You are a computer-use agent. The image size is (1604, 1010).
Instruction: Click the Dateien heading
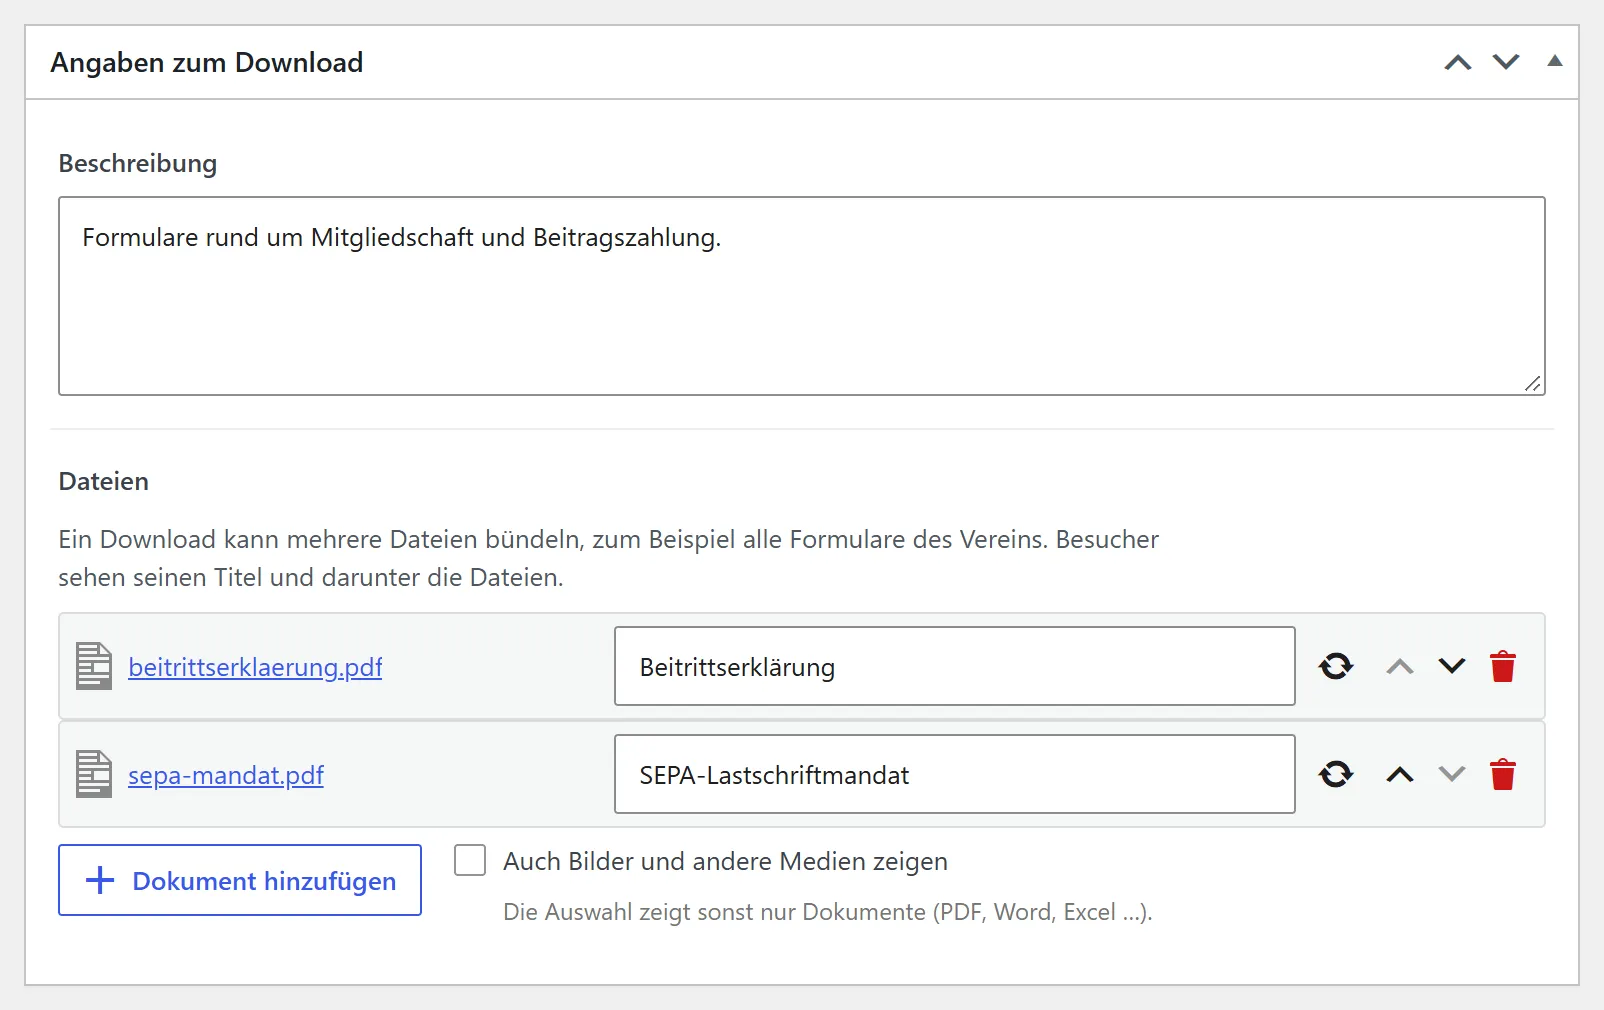click(x=104, y=481)
